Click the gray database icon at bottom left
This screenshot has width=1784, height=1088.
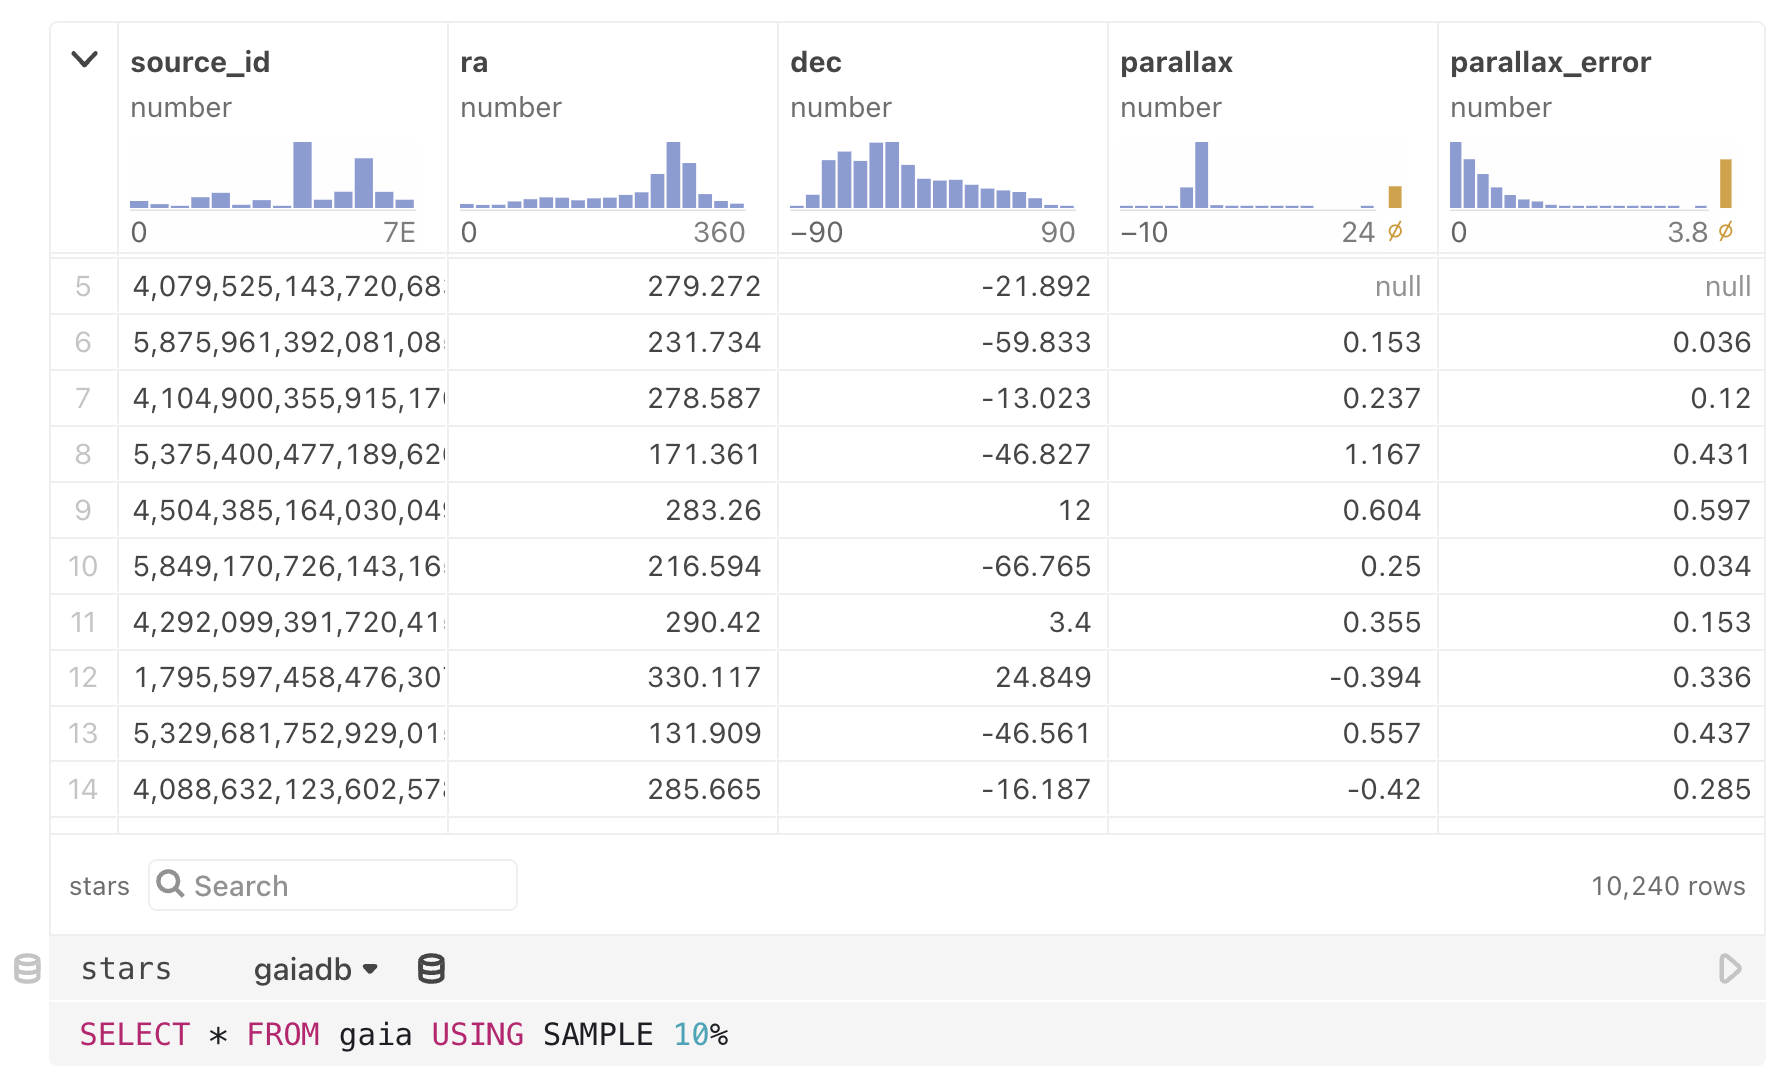pos(27,968)
